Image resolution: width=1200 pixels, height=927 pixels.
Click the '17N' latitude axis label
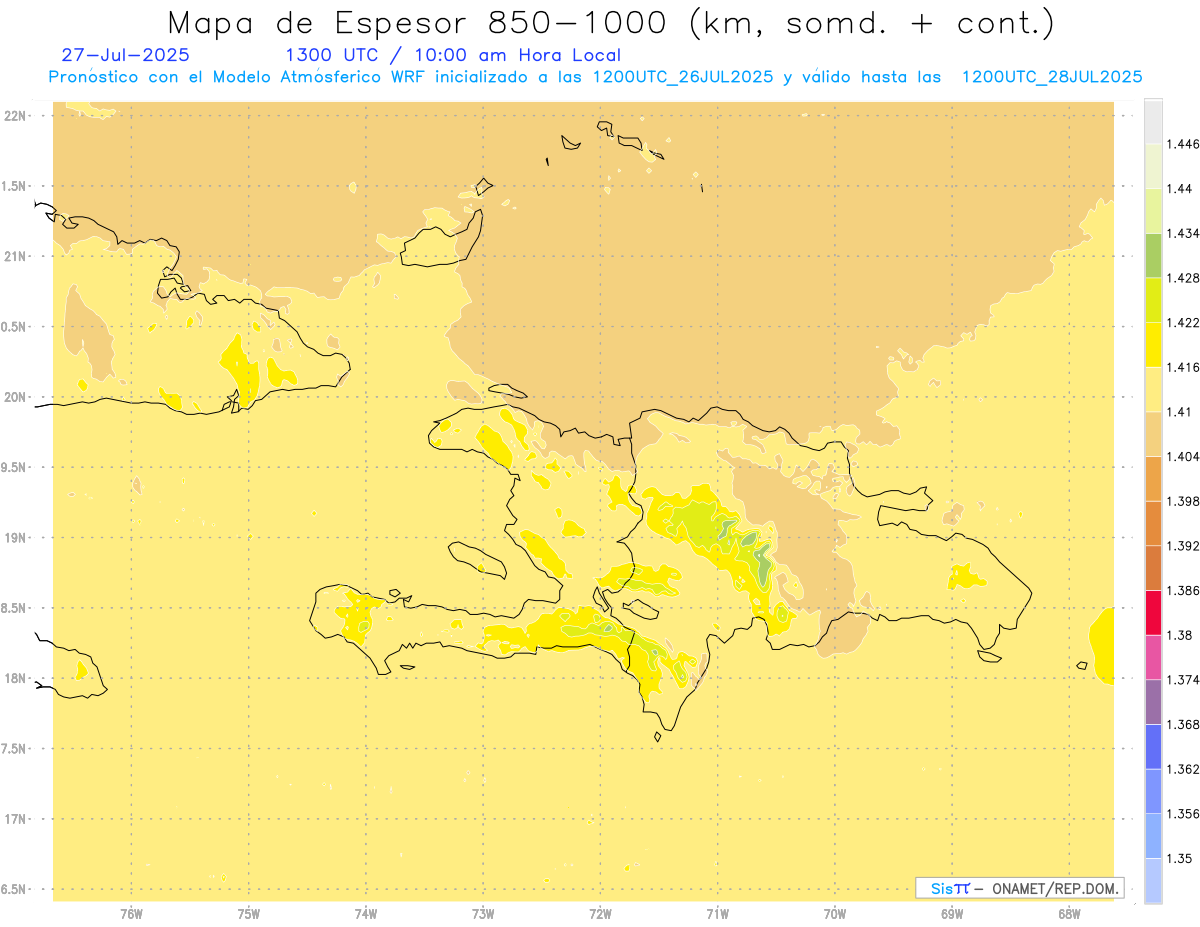tap(16, 819)
